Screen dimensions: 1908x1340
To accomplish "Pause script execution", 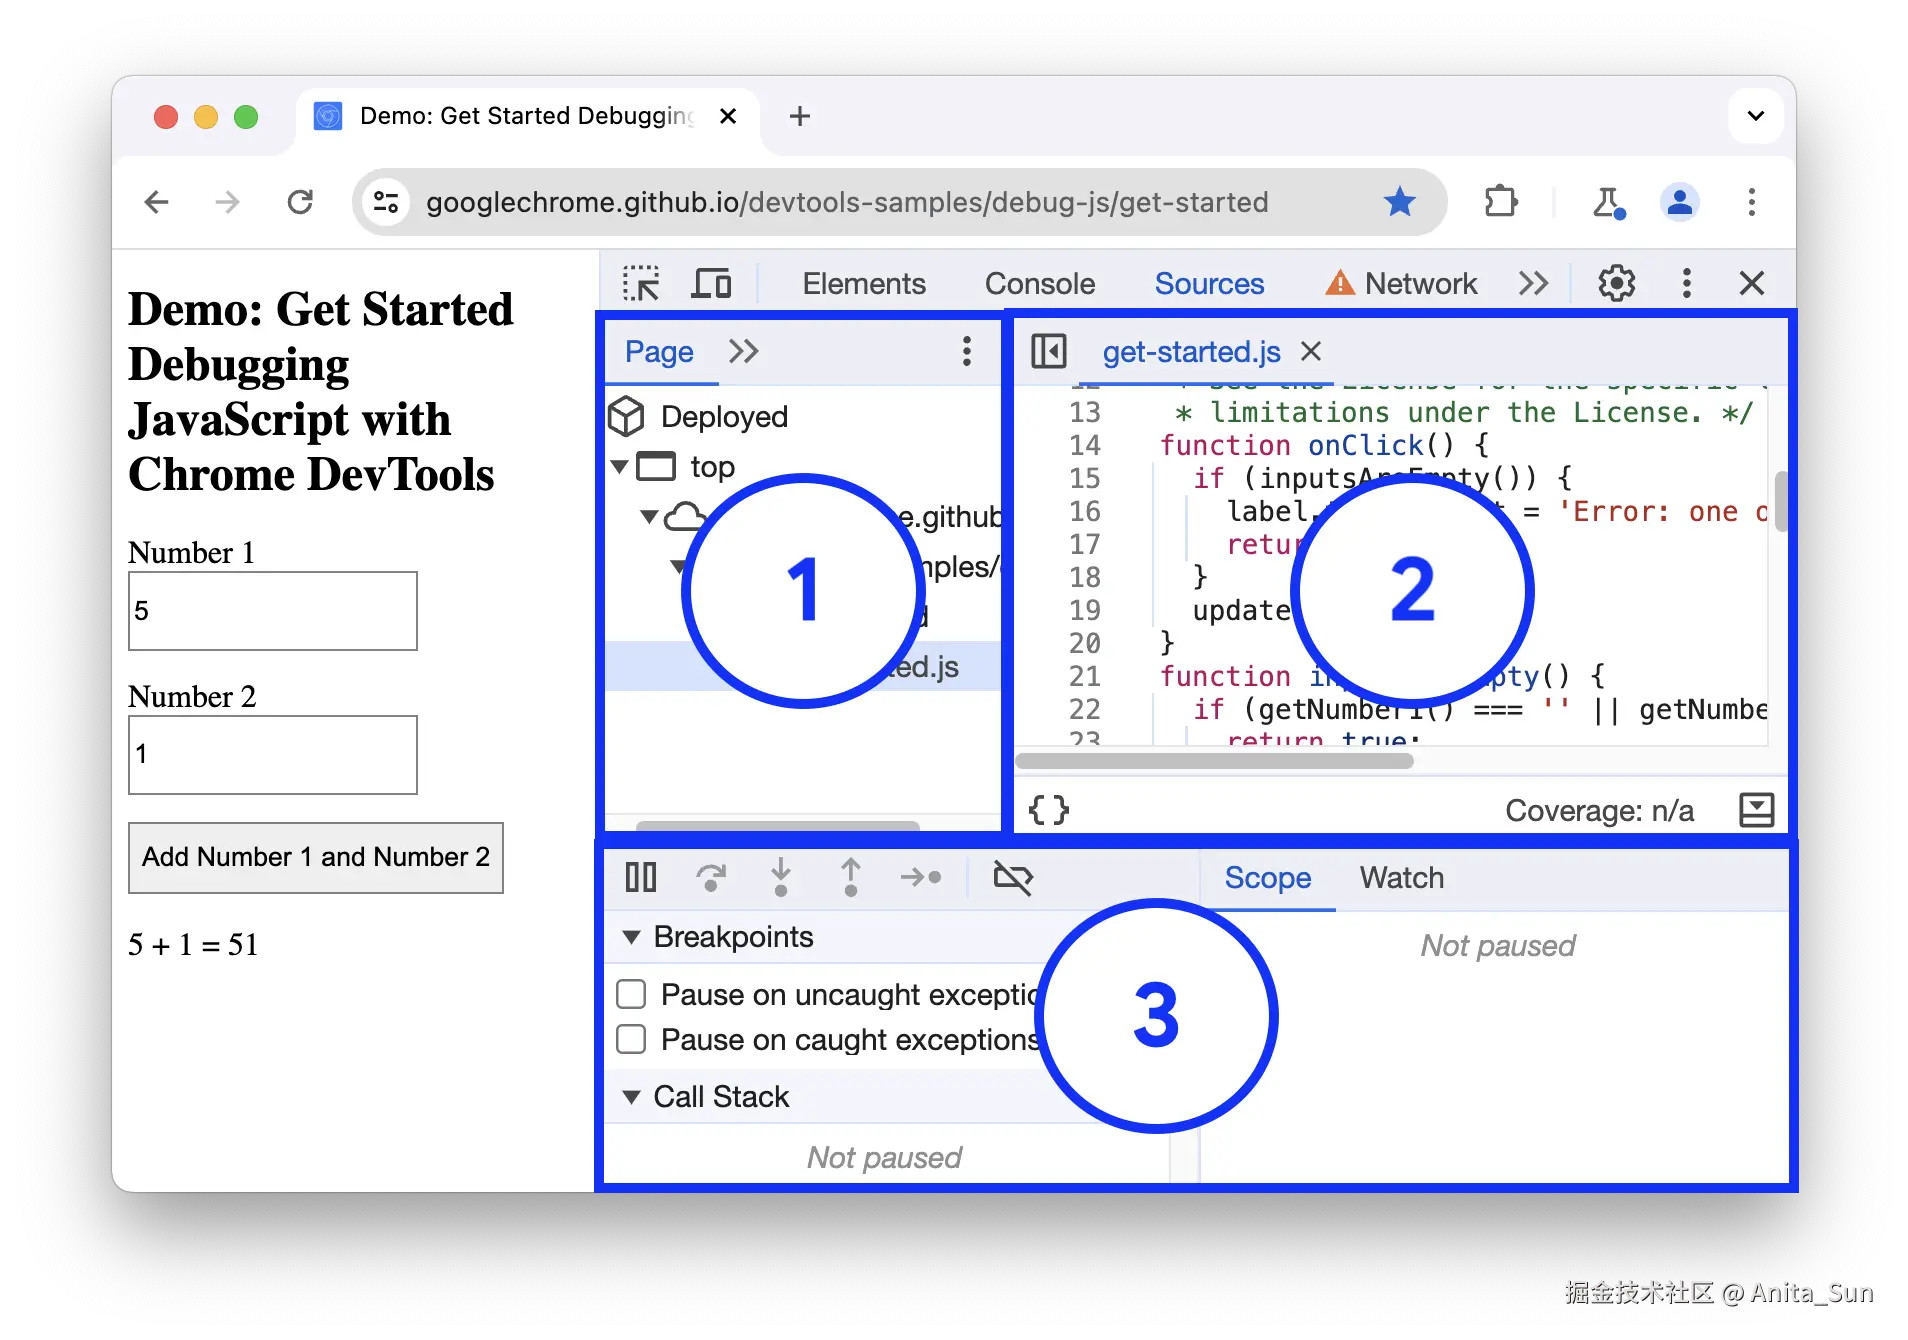I will (x=641, y=878).
